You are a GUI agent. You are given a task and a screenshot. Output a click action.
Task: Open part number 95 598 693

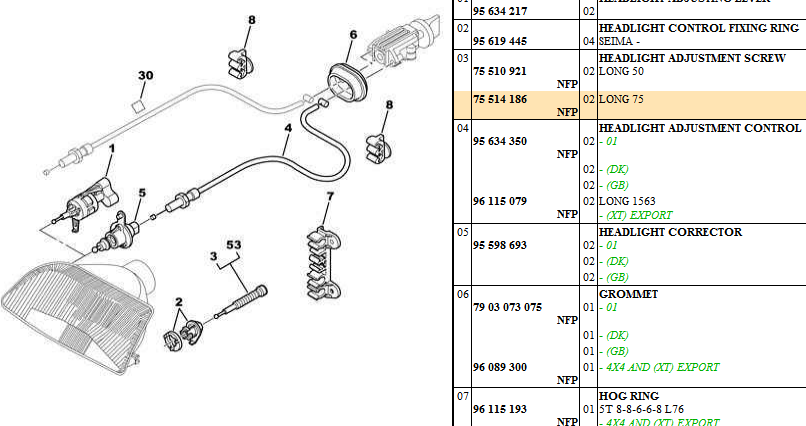click(498, 245)
